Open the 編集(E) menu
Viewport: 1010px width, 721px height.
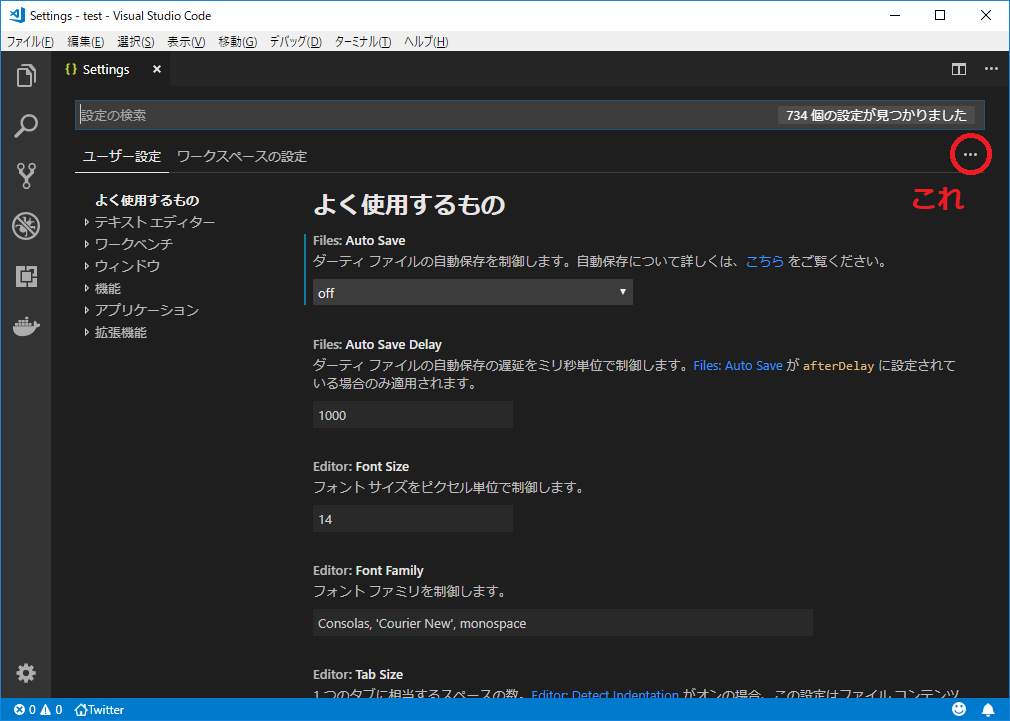click(85, 42)
